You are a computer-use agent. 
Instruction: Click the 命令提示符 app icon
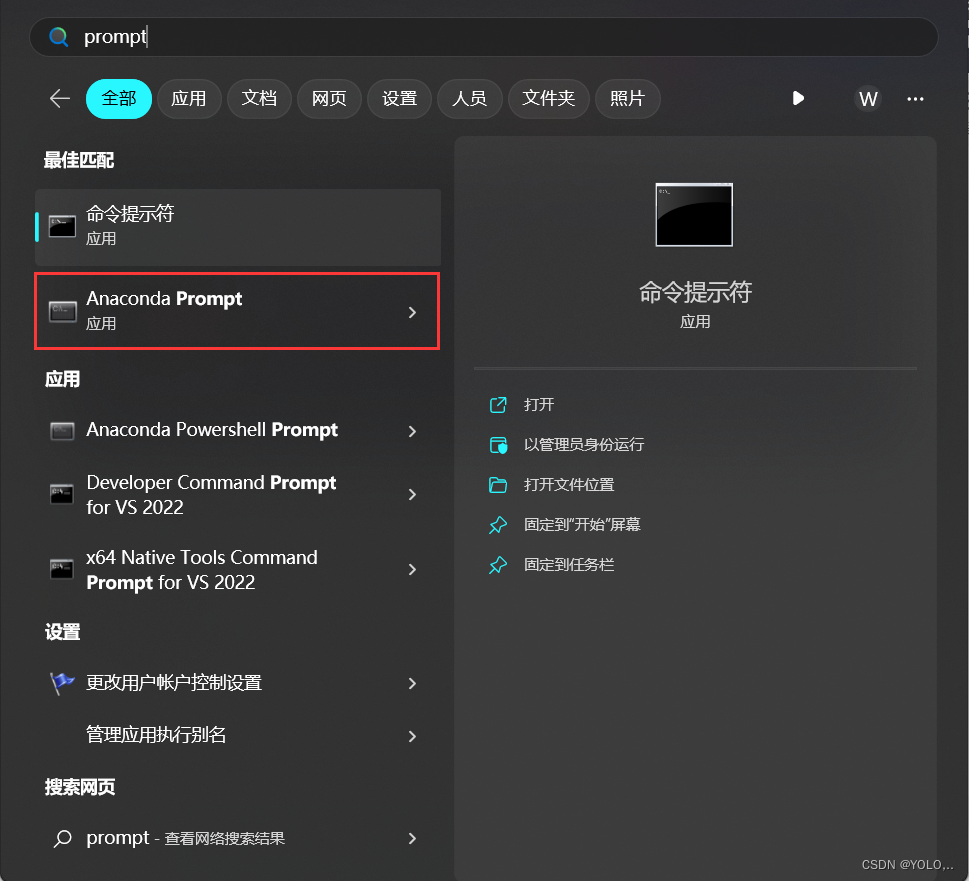[x=61, y=225]
